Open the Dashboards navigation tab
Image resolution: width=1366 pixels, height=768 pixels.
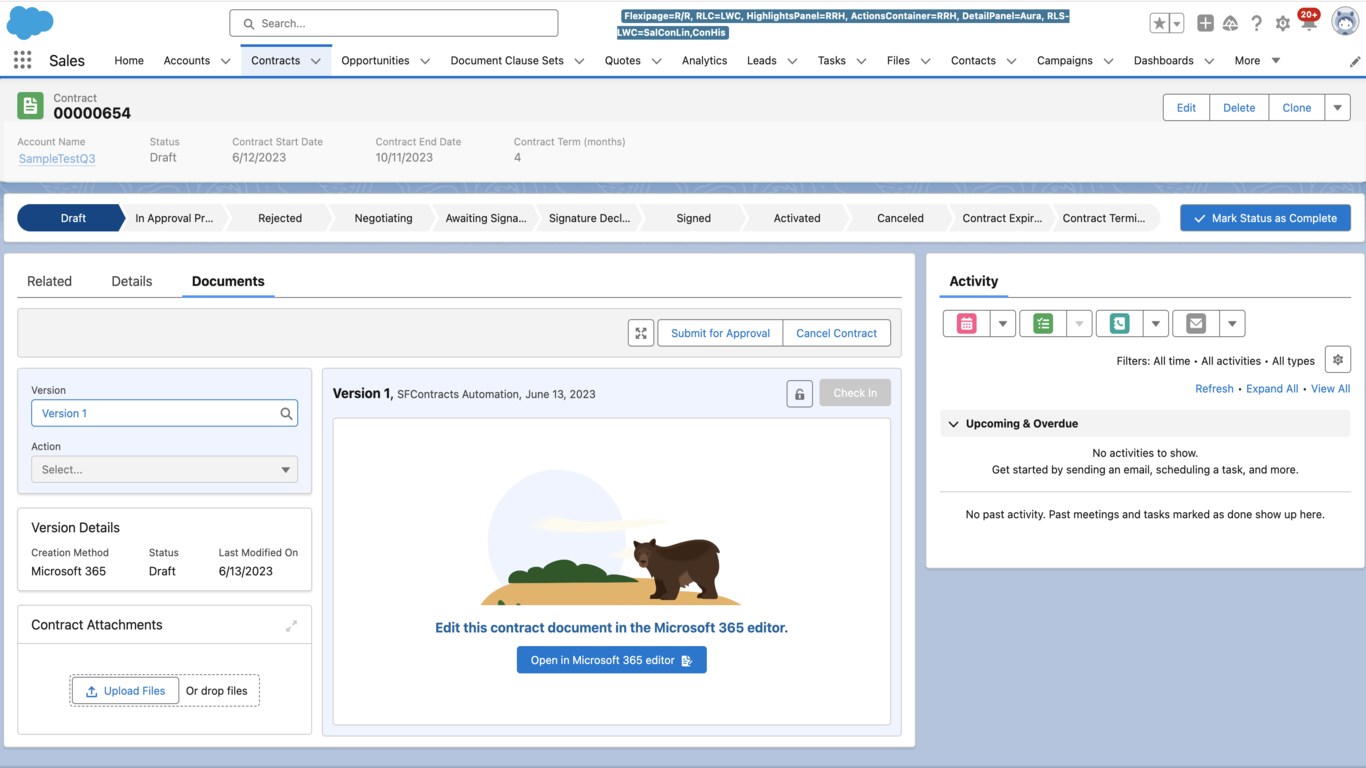pos(1163,61)
